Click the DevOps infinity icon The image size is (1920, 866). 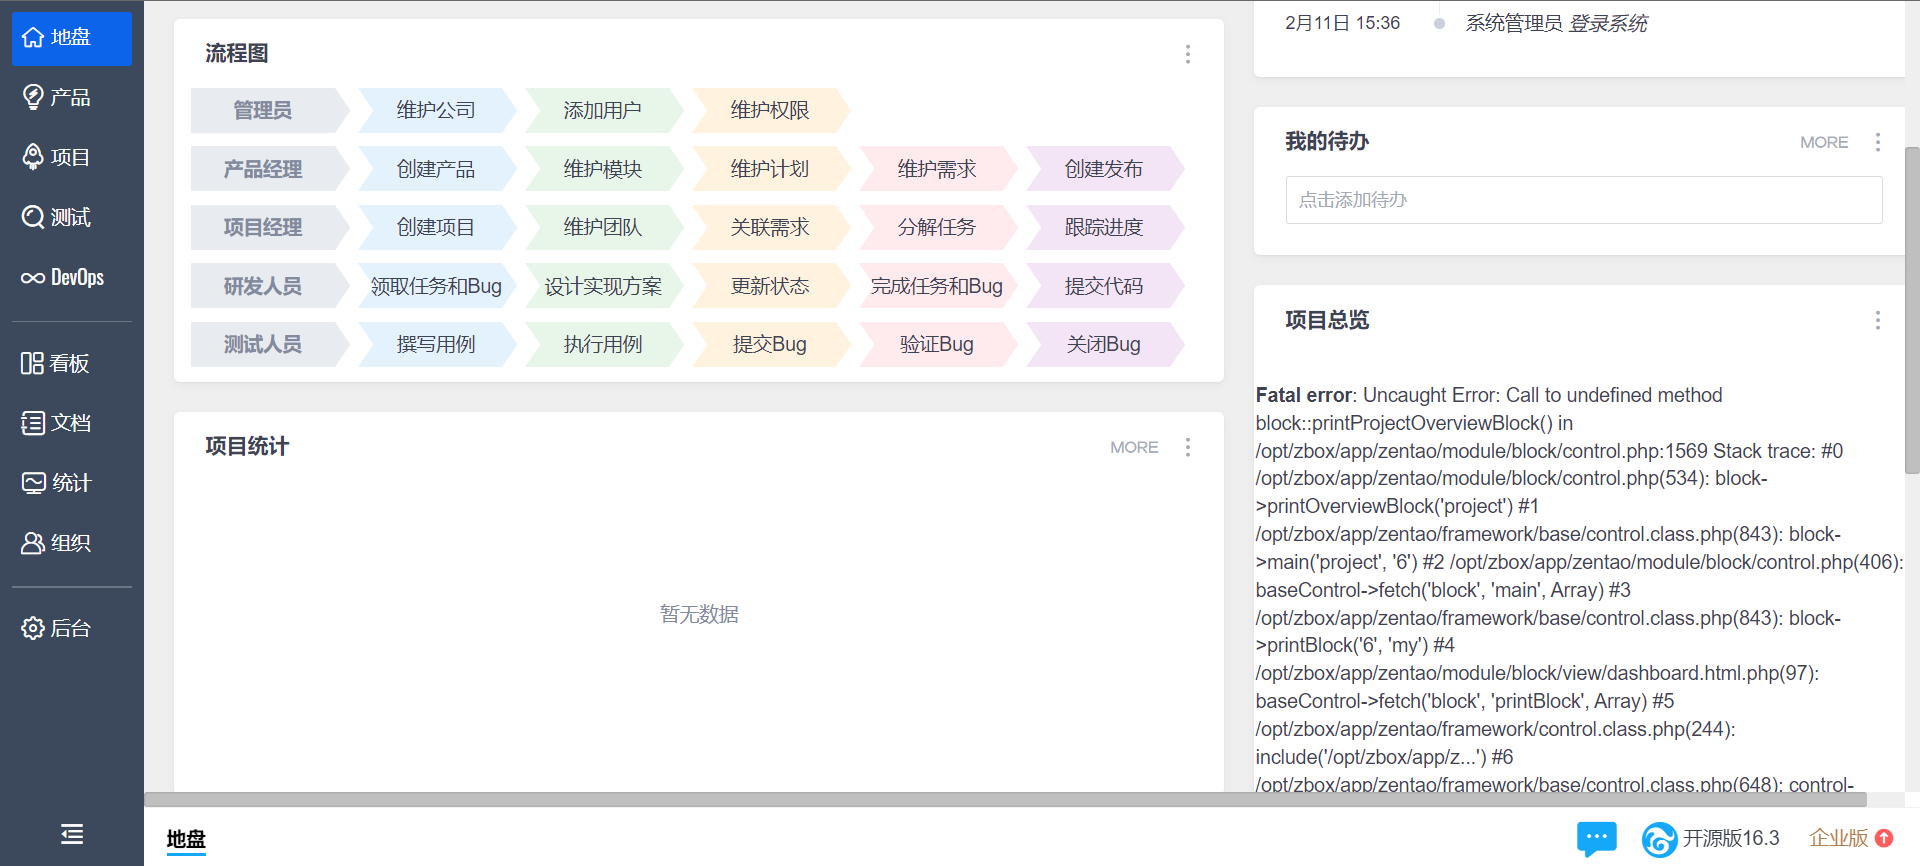33,278
